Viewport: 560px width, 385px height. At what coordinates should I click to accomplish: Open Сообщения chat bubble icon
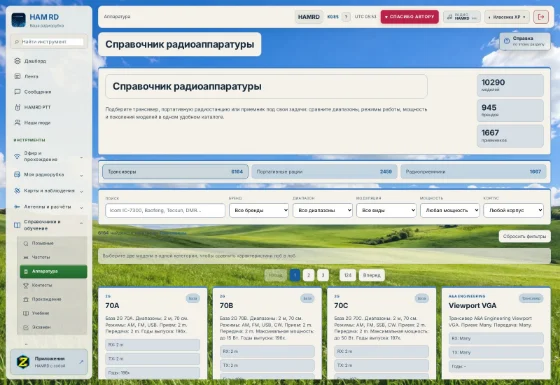17,92
